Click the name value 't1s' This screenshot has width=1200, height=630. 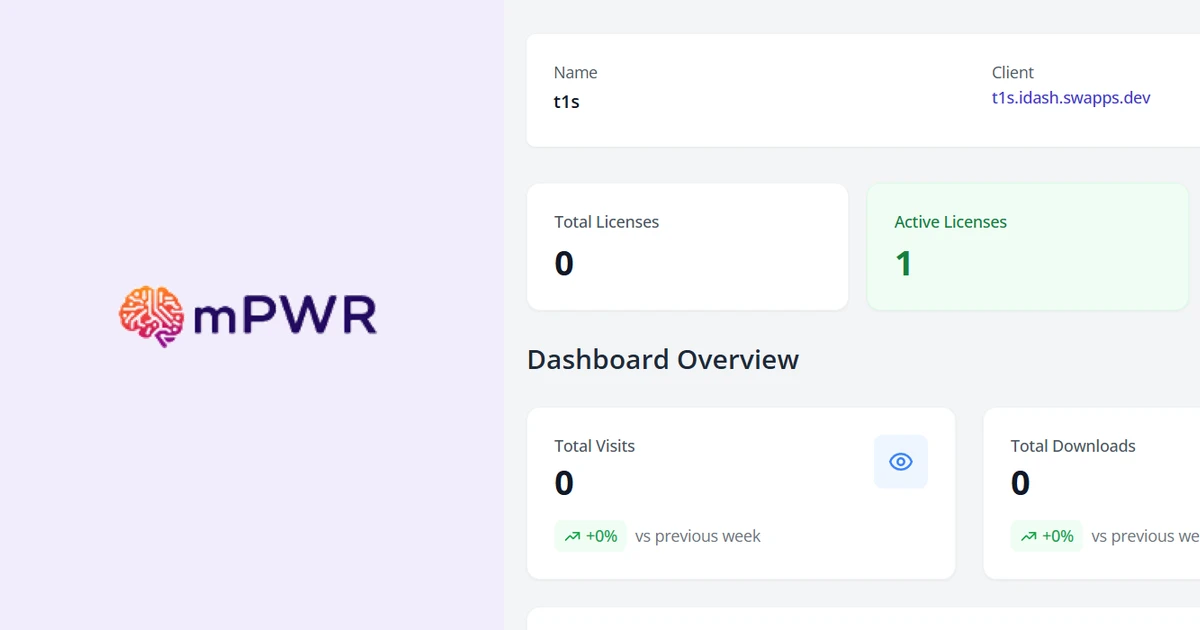tap(567, 101)
